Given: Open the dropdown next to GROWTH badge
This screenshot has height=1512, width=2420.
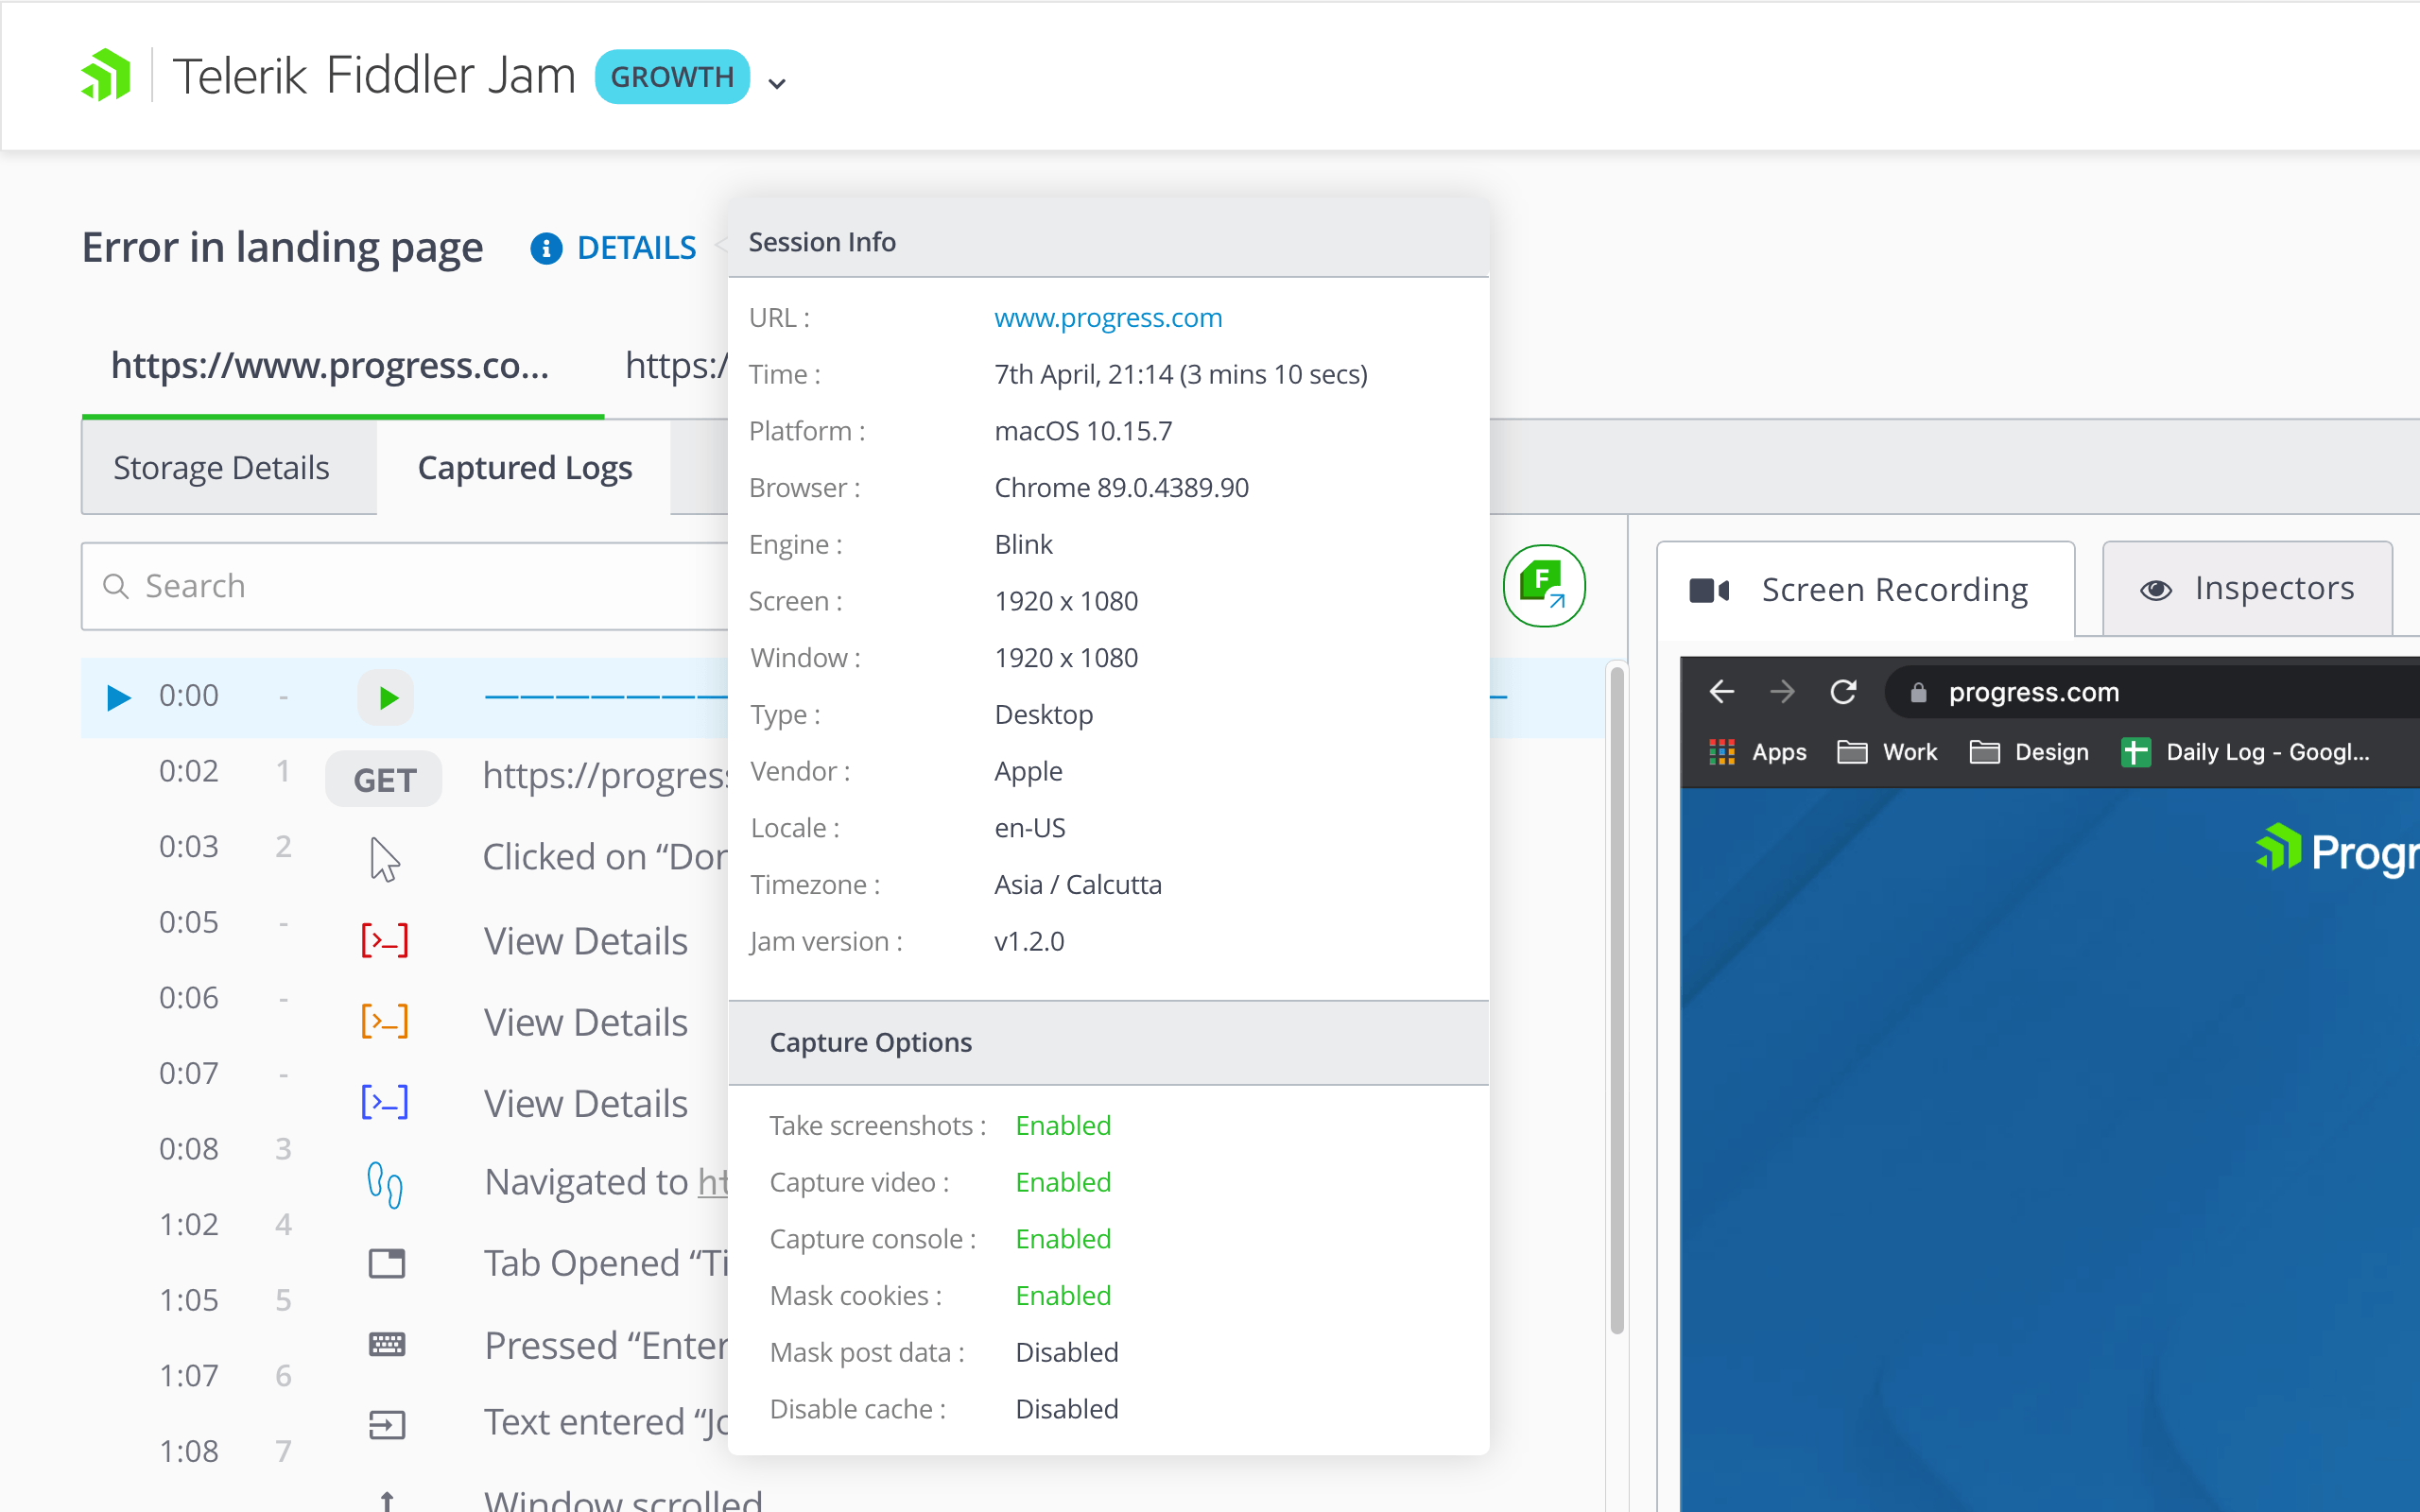Looking at the screenshot, I should tap(777, 83).
